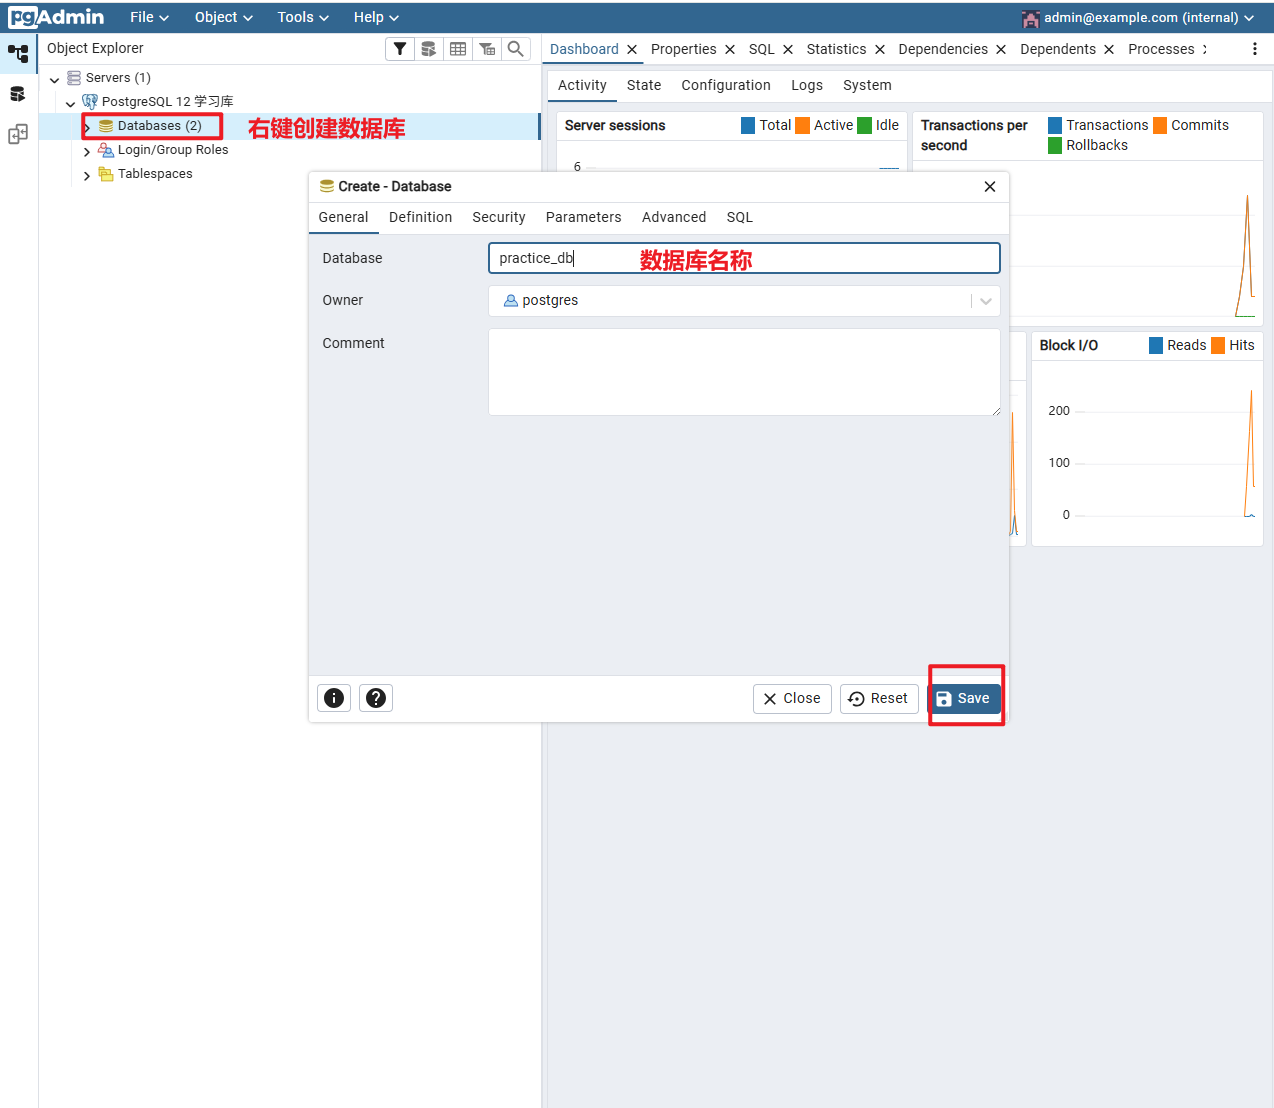This screenshot has width=1274, height=1108.
Task: Switch to the dialog's SQL tab
Action: 740,217
